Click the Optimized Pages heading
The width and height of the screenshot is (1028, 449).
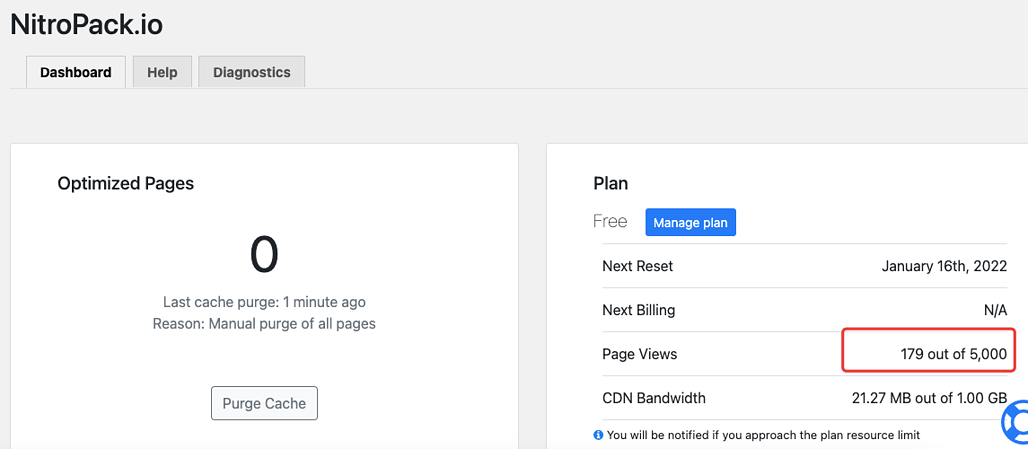coord(126,184)
